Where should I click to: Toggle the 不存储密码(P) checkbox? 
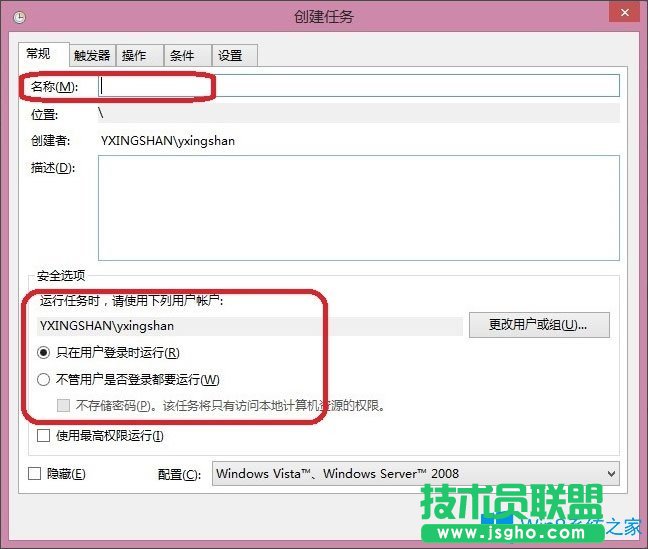coord(63,406)
